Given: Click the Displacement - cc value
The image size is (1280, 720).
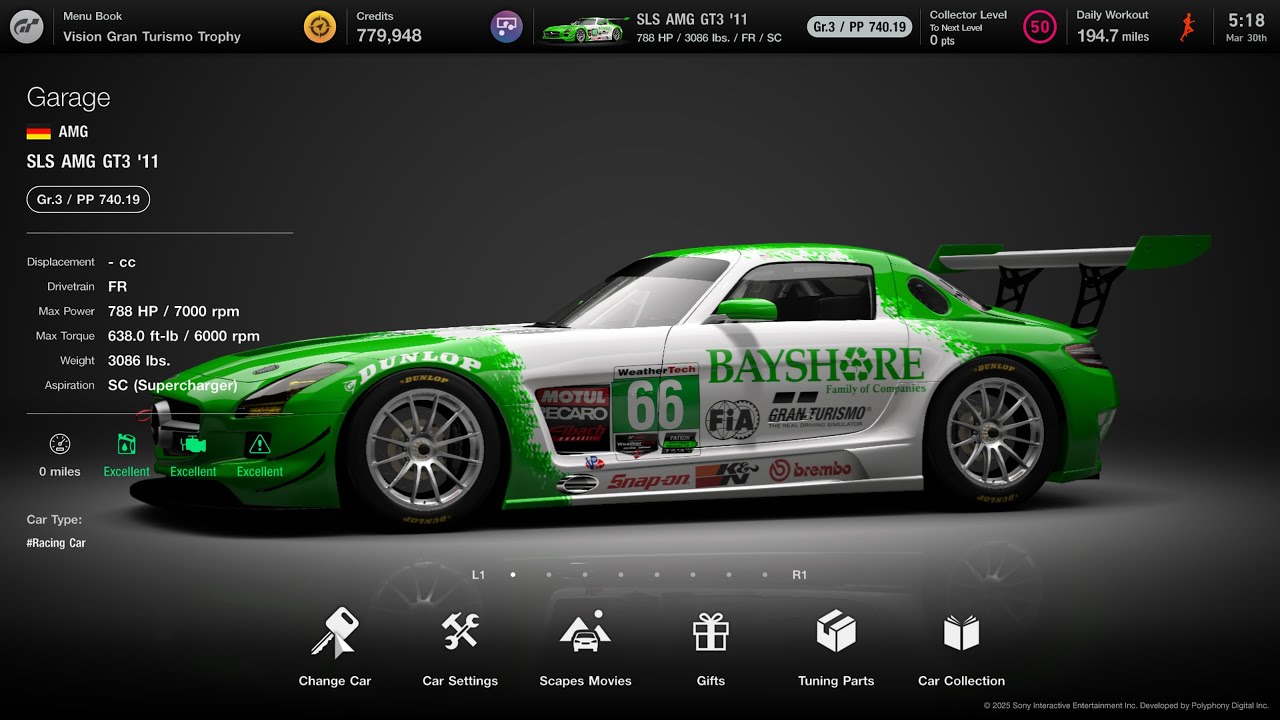Looking at the screenshot, I should (122, 262).
